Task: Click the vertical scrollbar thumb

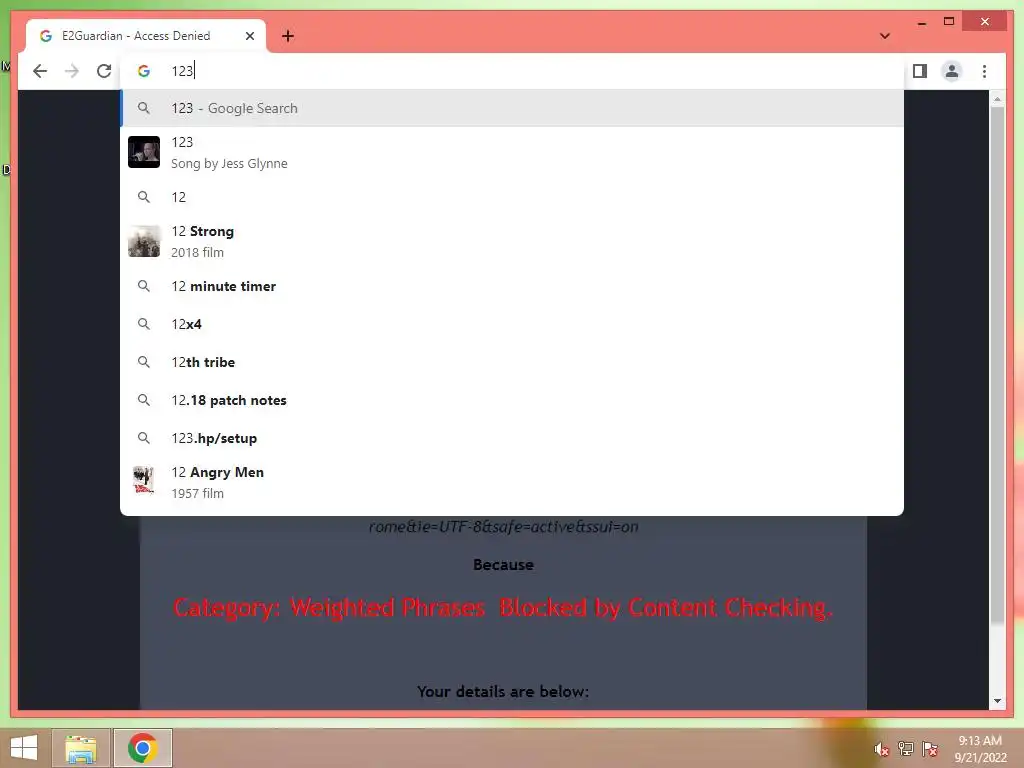Action: (x=997, y=366)
